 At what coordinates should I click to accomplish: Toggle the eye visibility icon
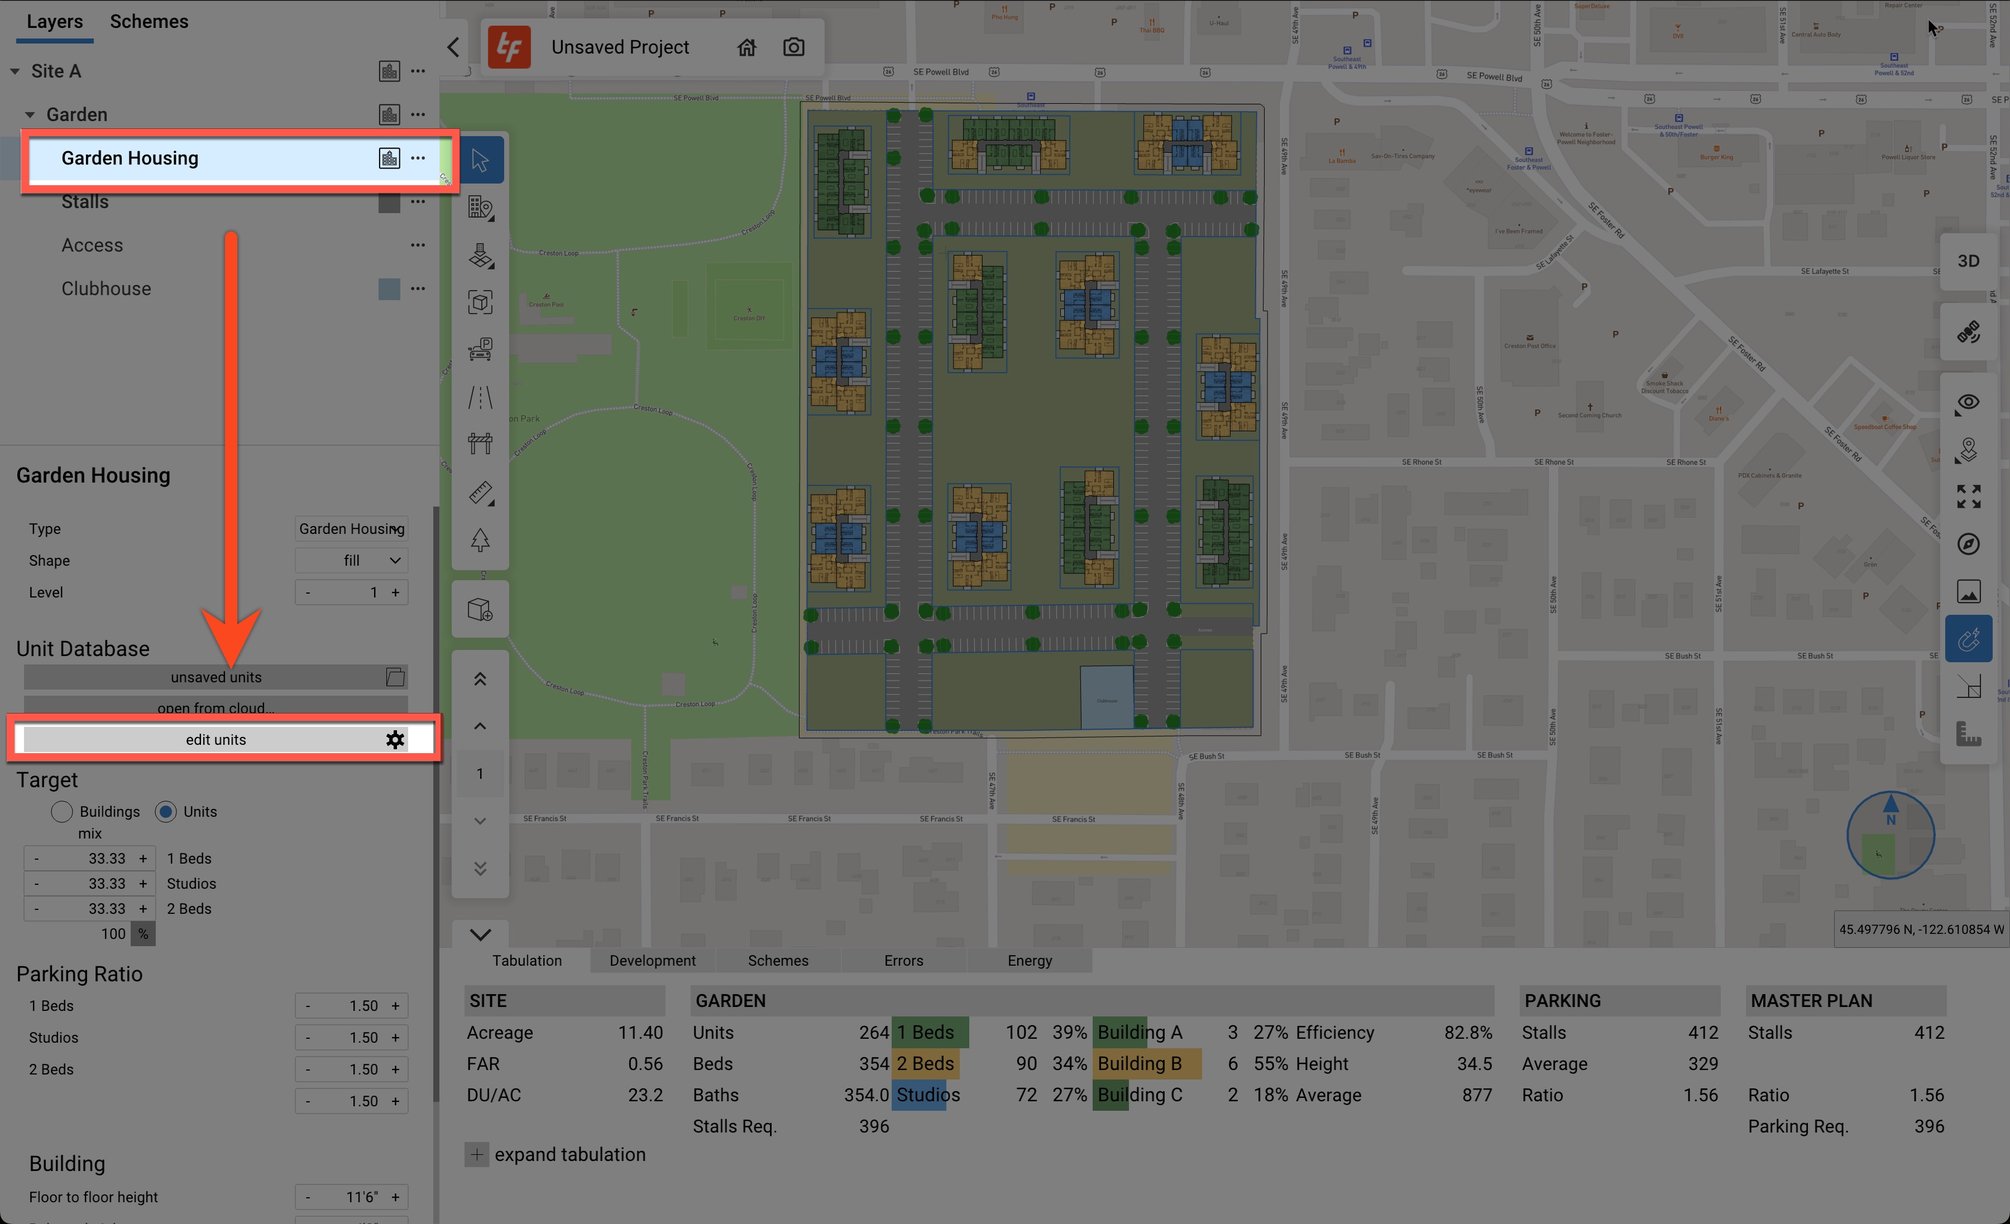pyautogui.click(x=1968, y=402)
